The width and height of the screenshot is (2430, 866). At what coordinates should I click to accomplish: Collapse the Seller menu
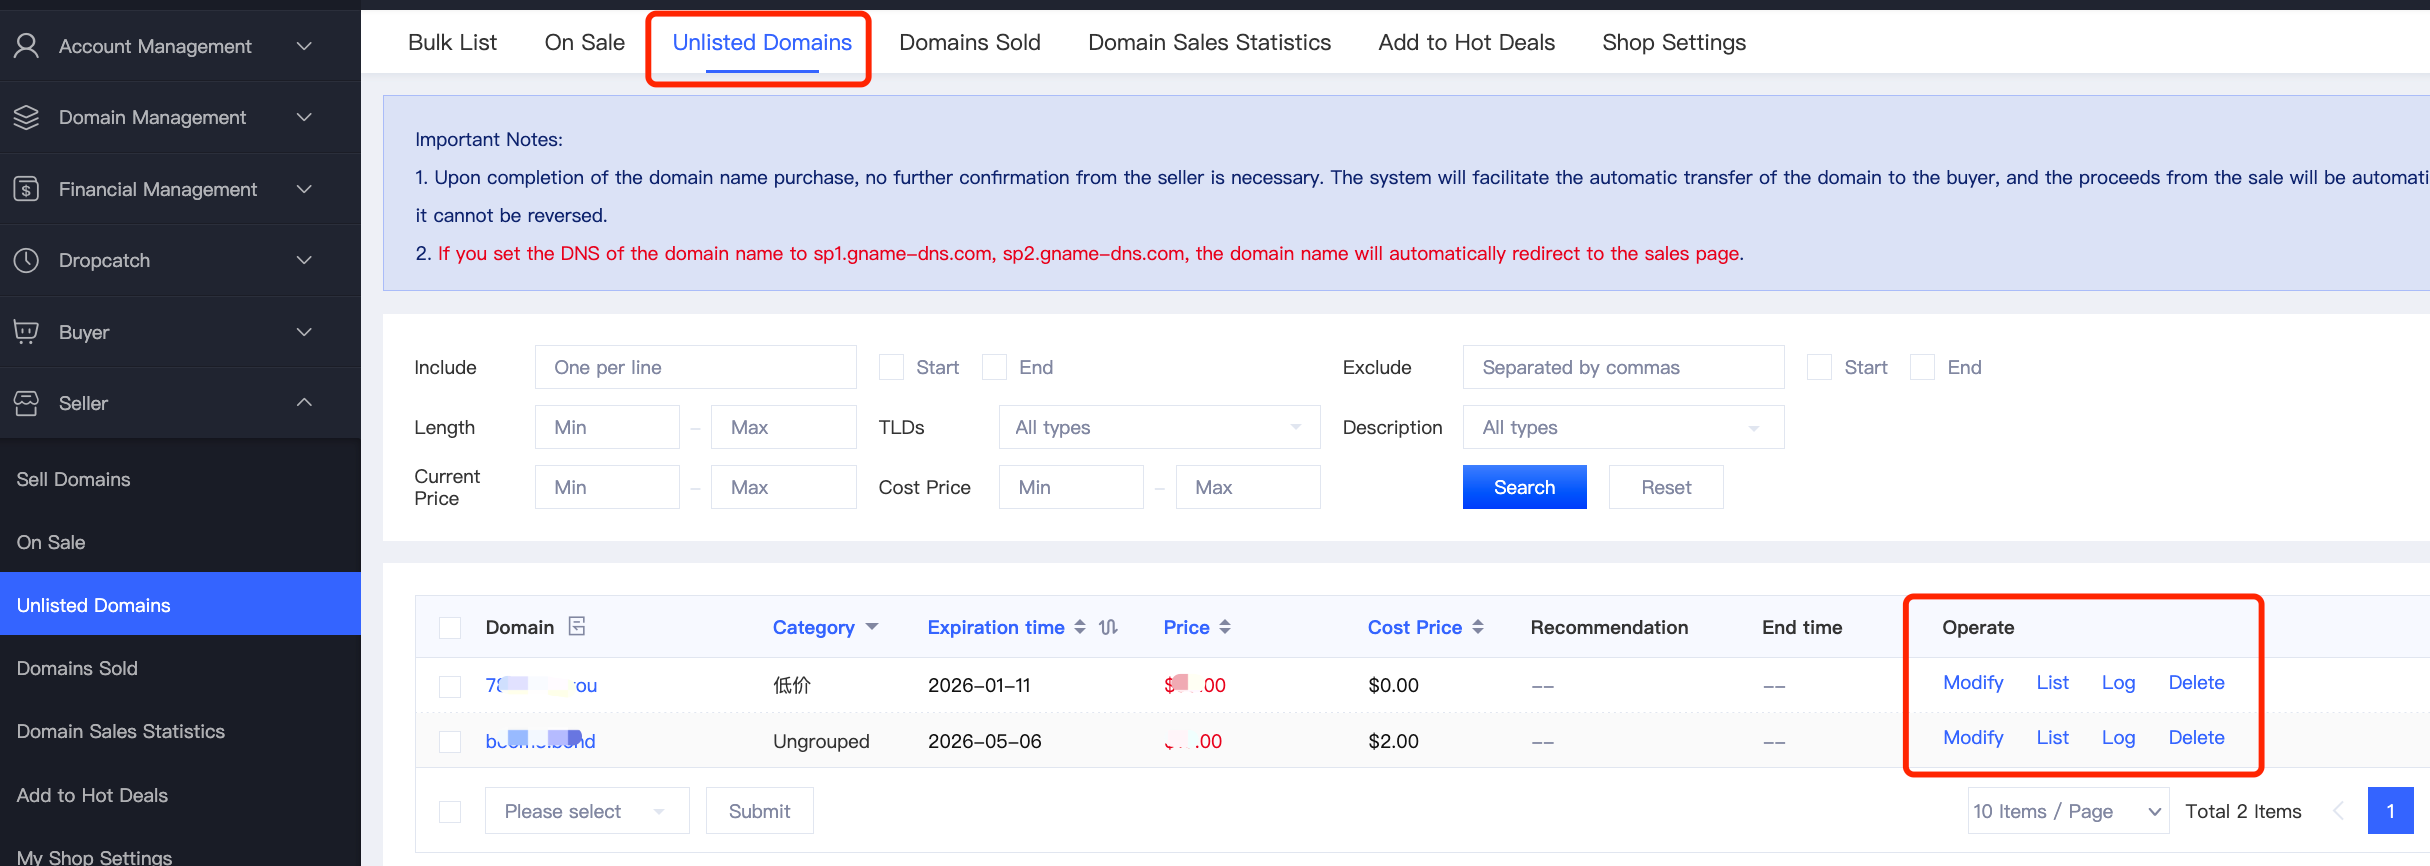[x=304, y=403]
